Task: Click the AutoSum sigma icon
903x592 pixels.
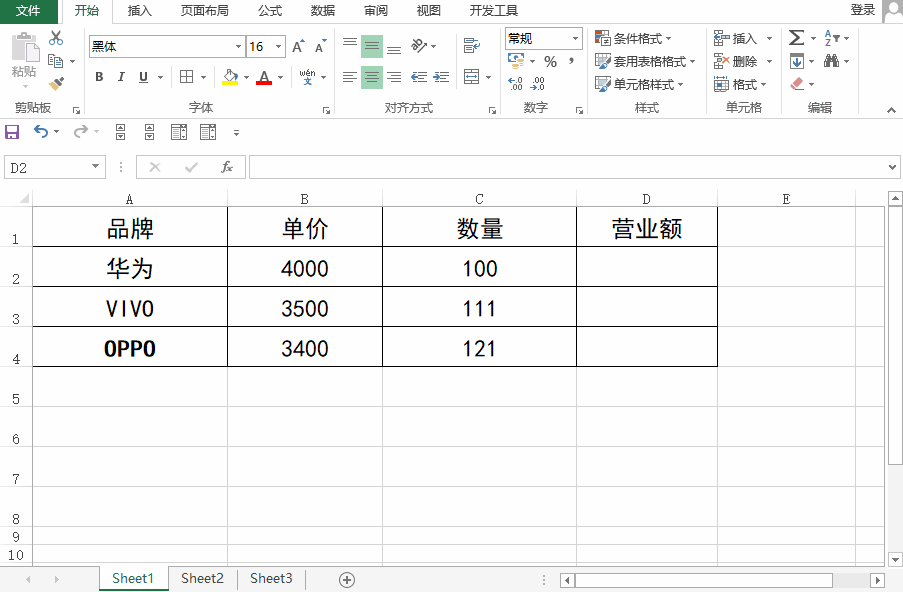Action: [x=796, y=38]
